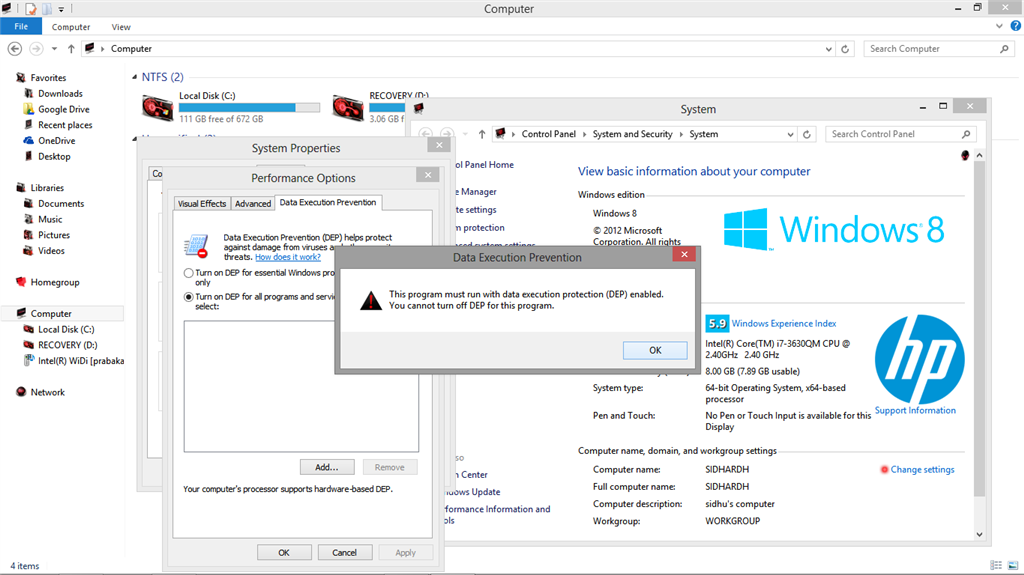
Task: Switch to the Visual Effects tab
Action: click(202, 203)
